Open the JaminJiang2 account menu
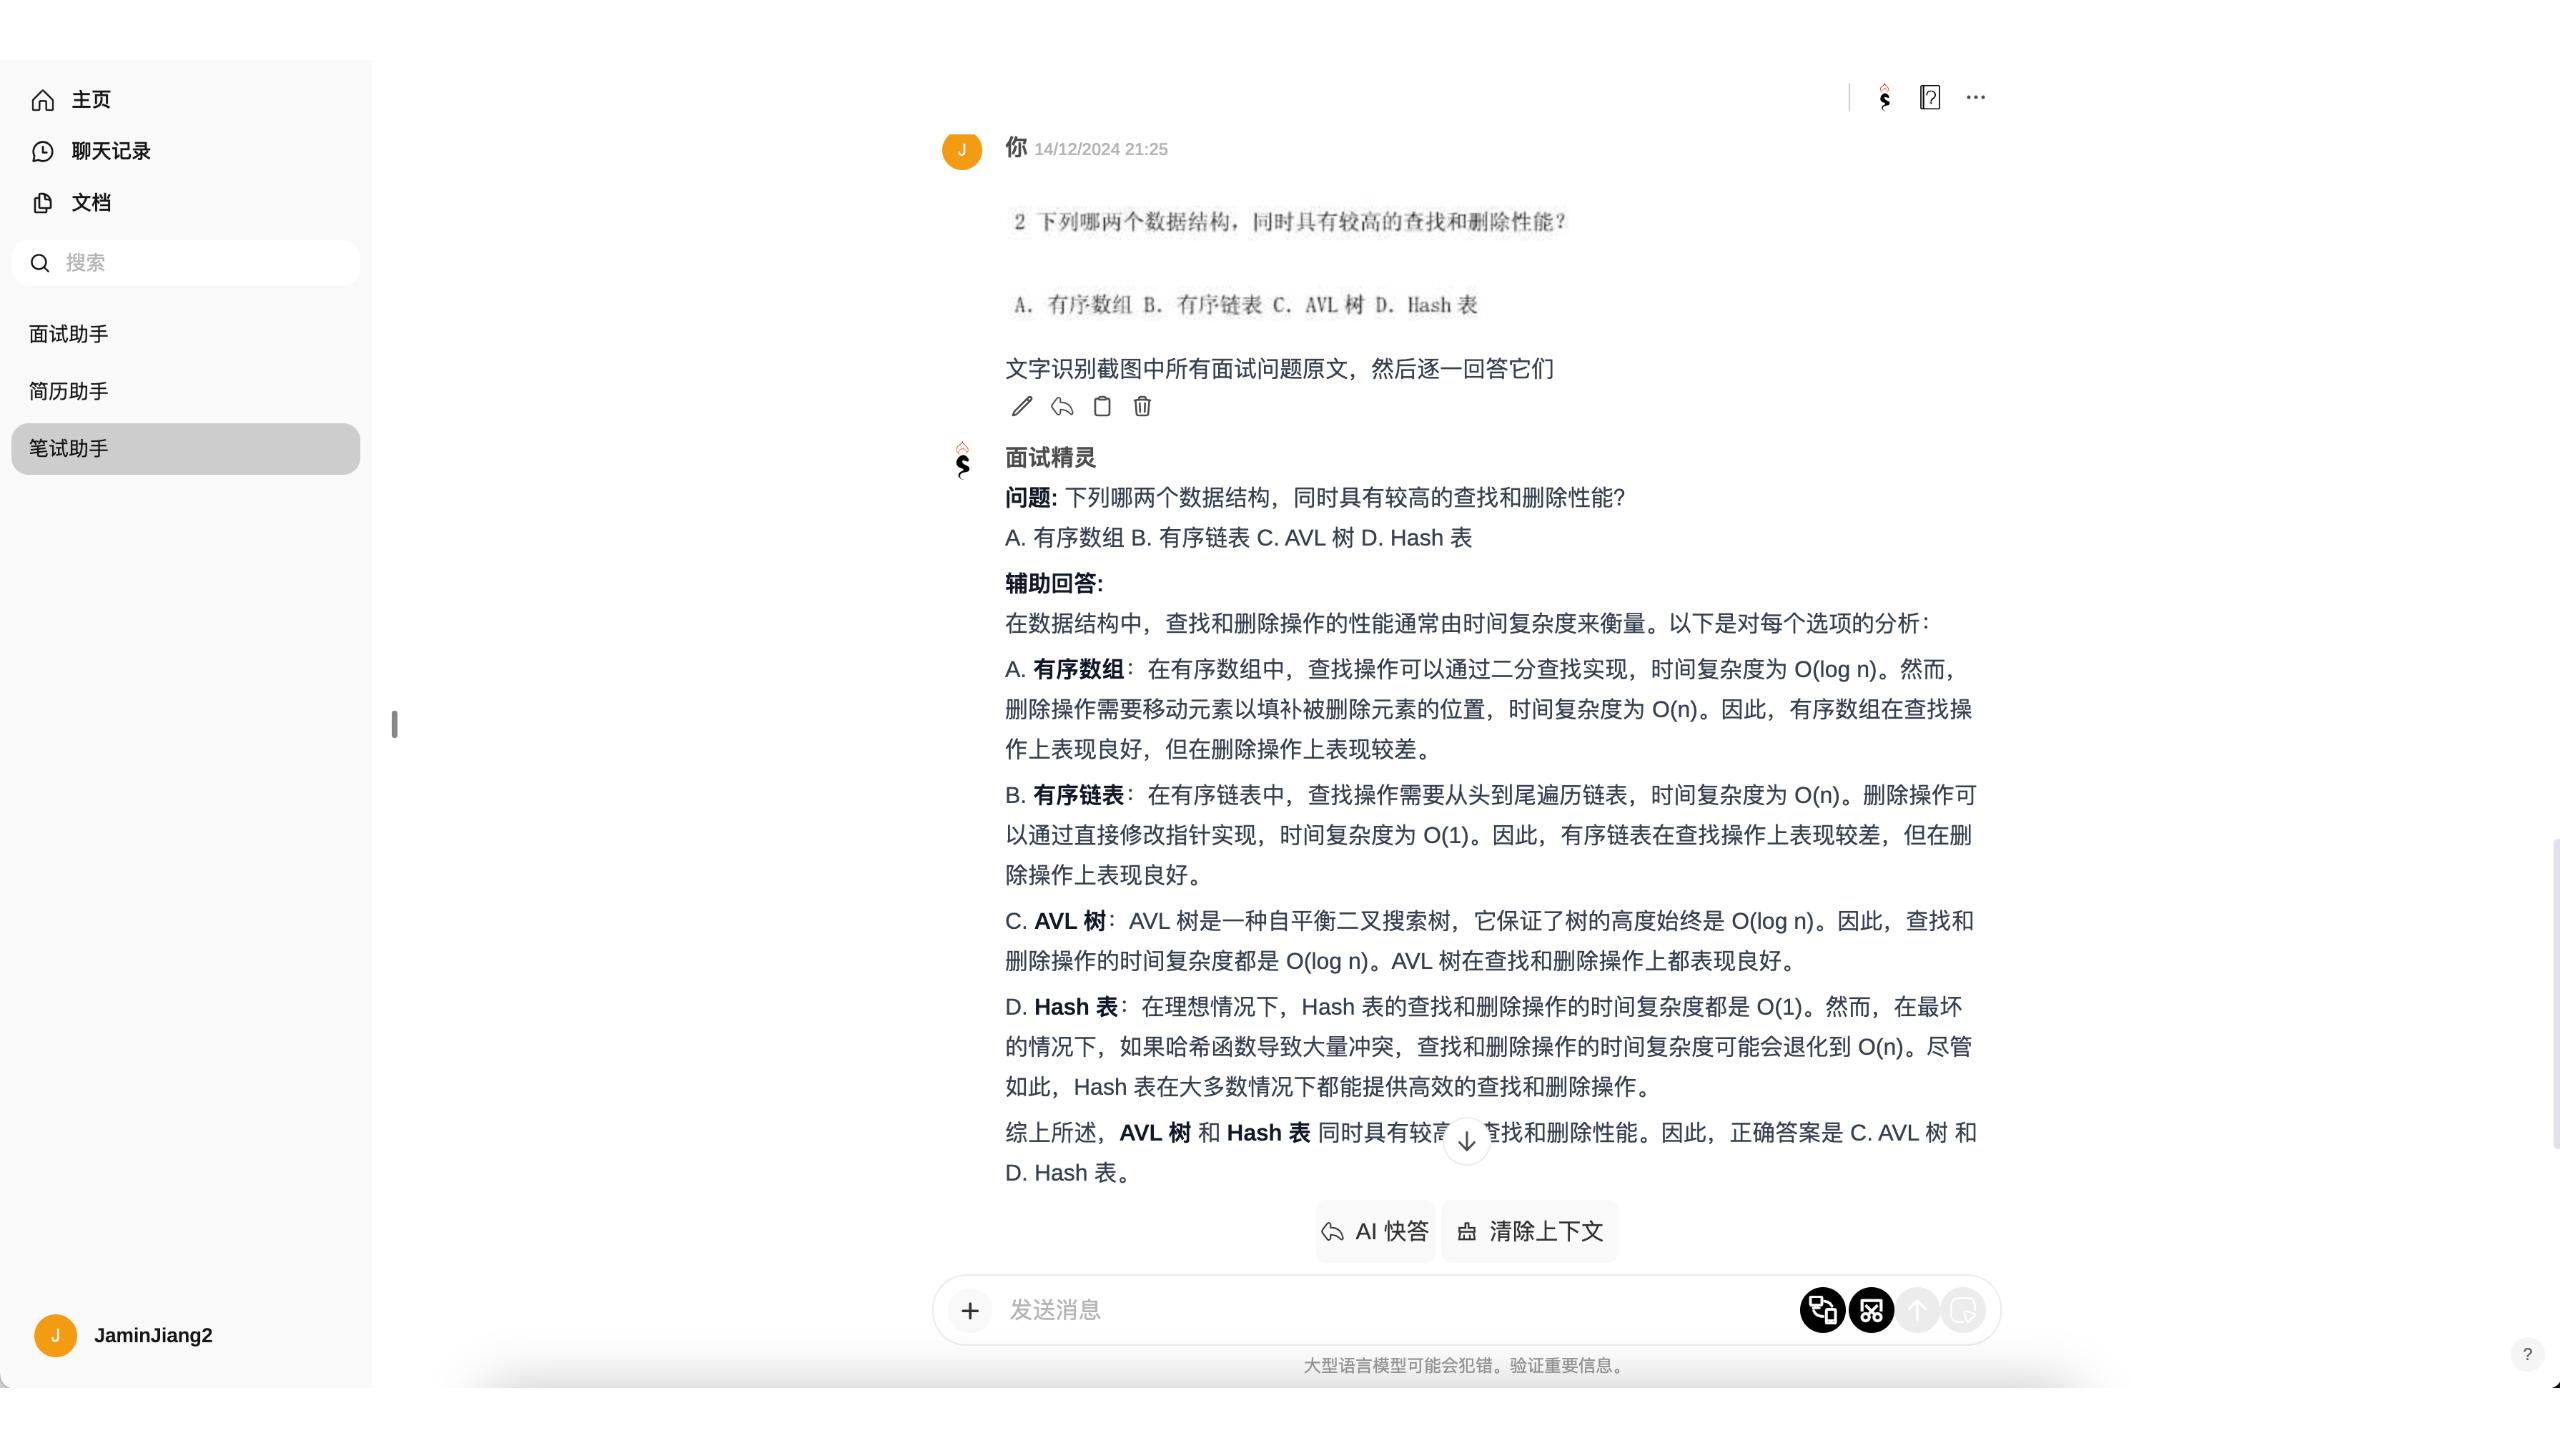The height and width of the screenshot is (1440, 2560). (152, 1336)
